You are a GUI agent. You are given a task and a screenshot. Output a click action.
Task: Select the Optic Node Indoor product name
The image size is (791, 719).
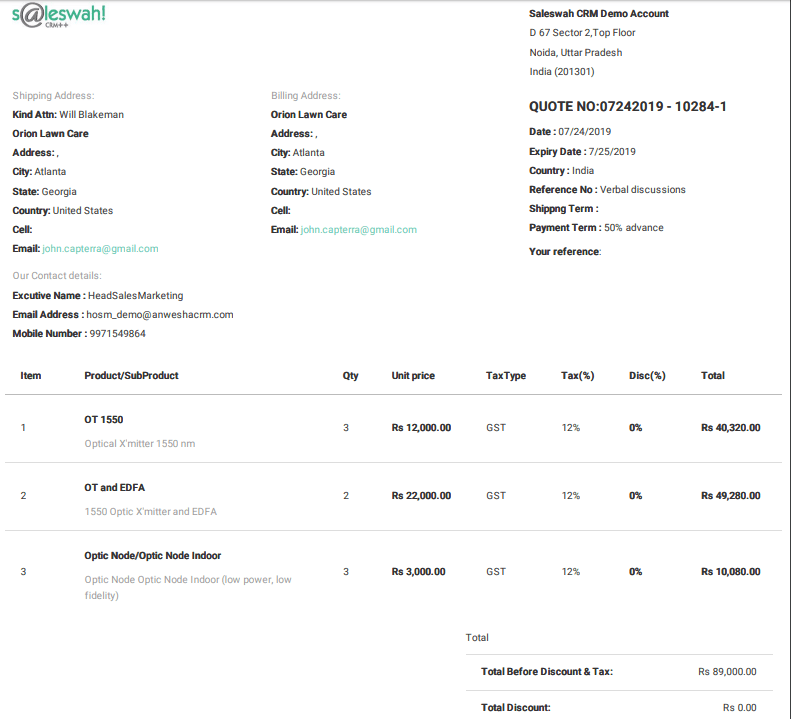tap(152, 556)
